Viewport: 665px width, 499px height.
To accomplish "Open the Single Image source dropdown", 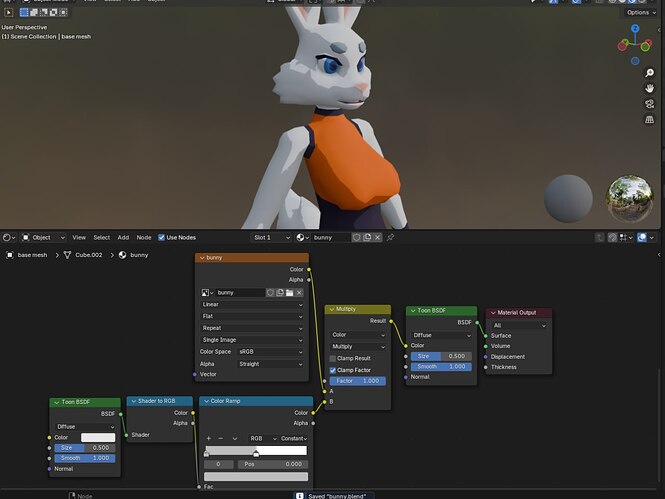I will (252, 340).
